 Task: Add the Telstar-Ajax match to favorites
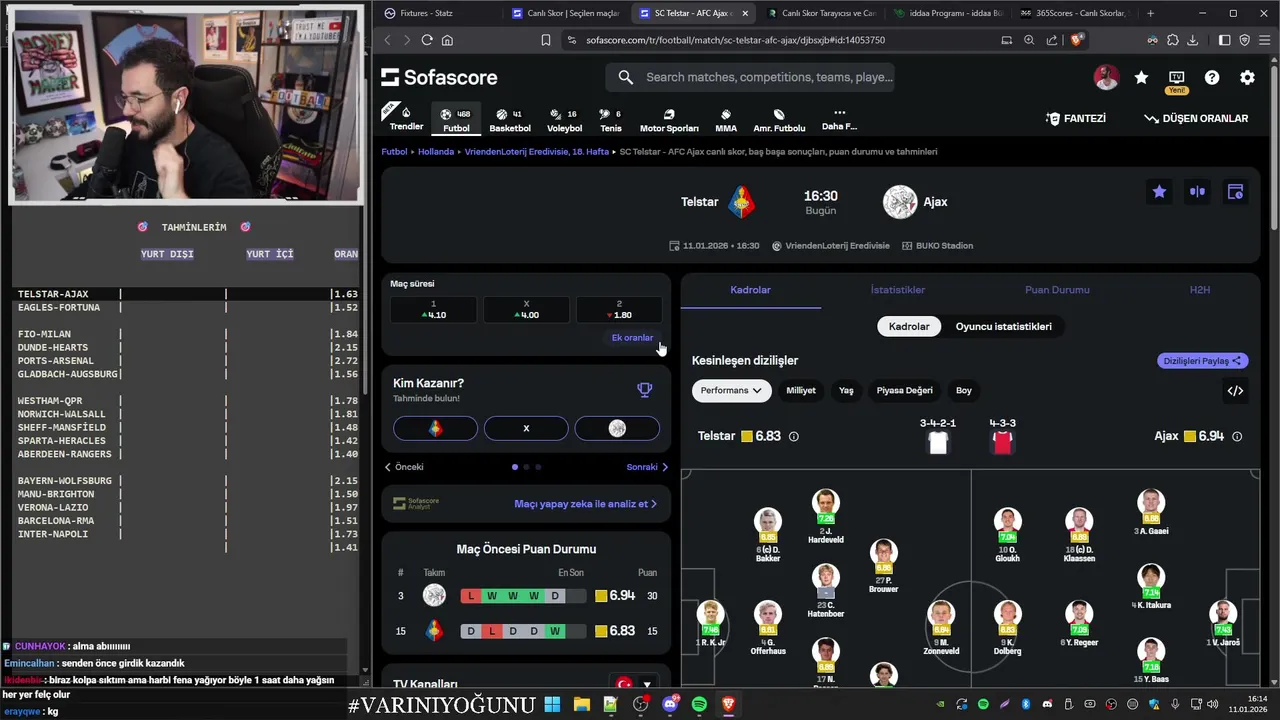[1159, 192]
